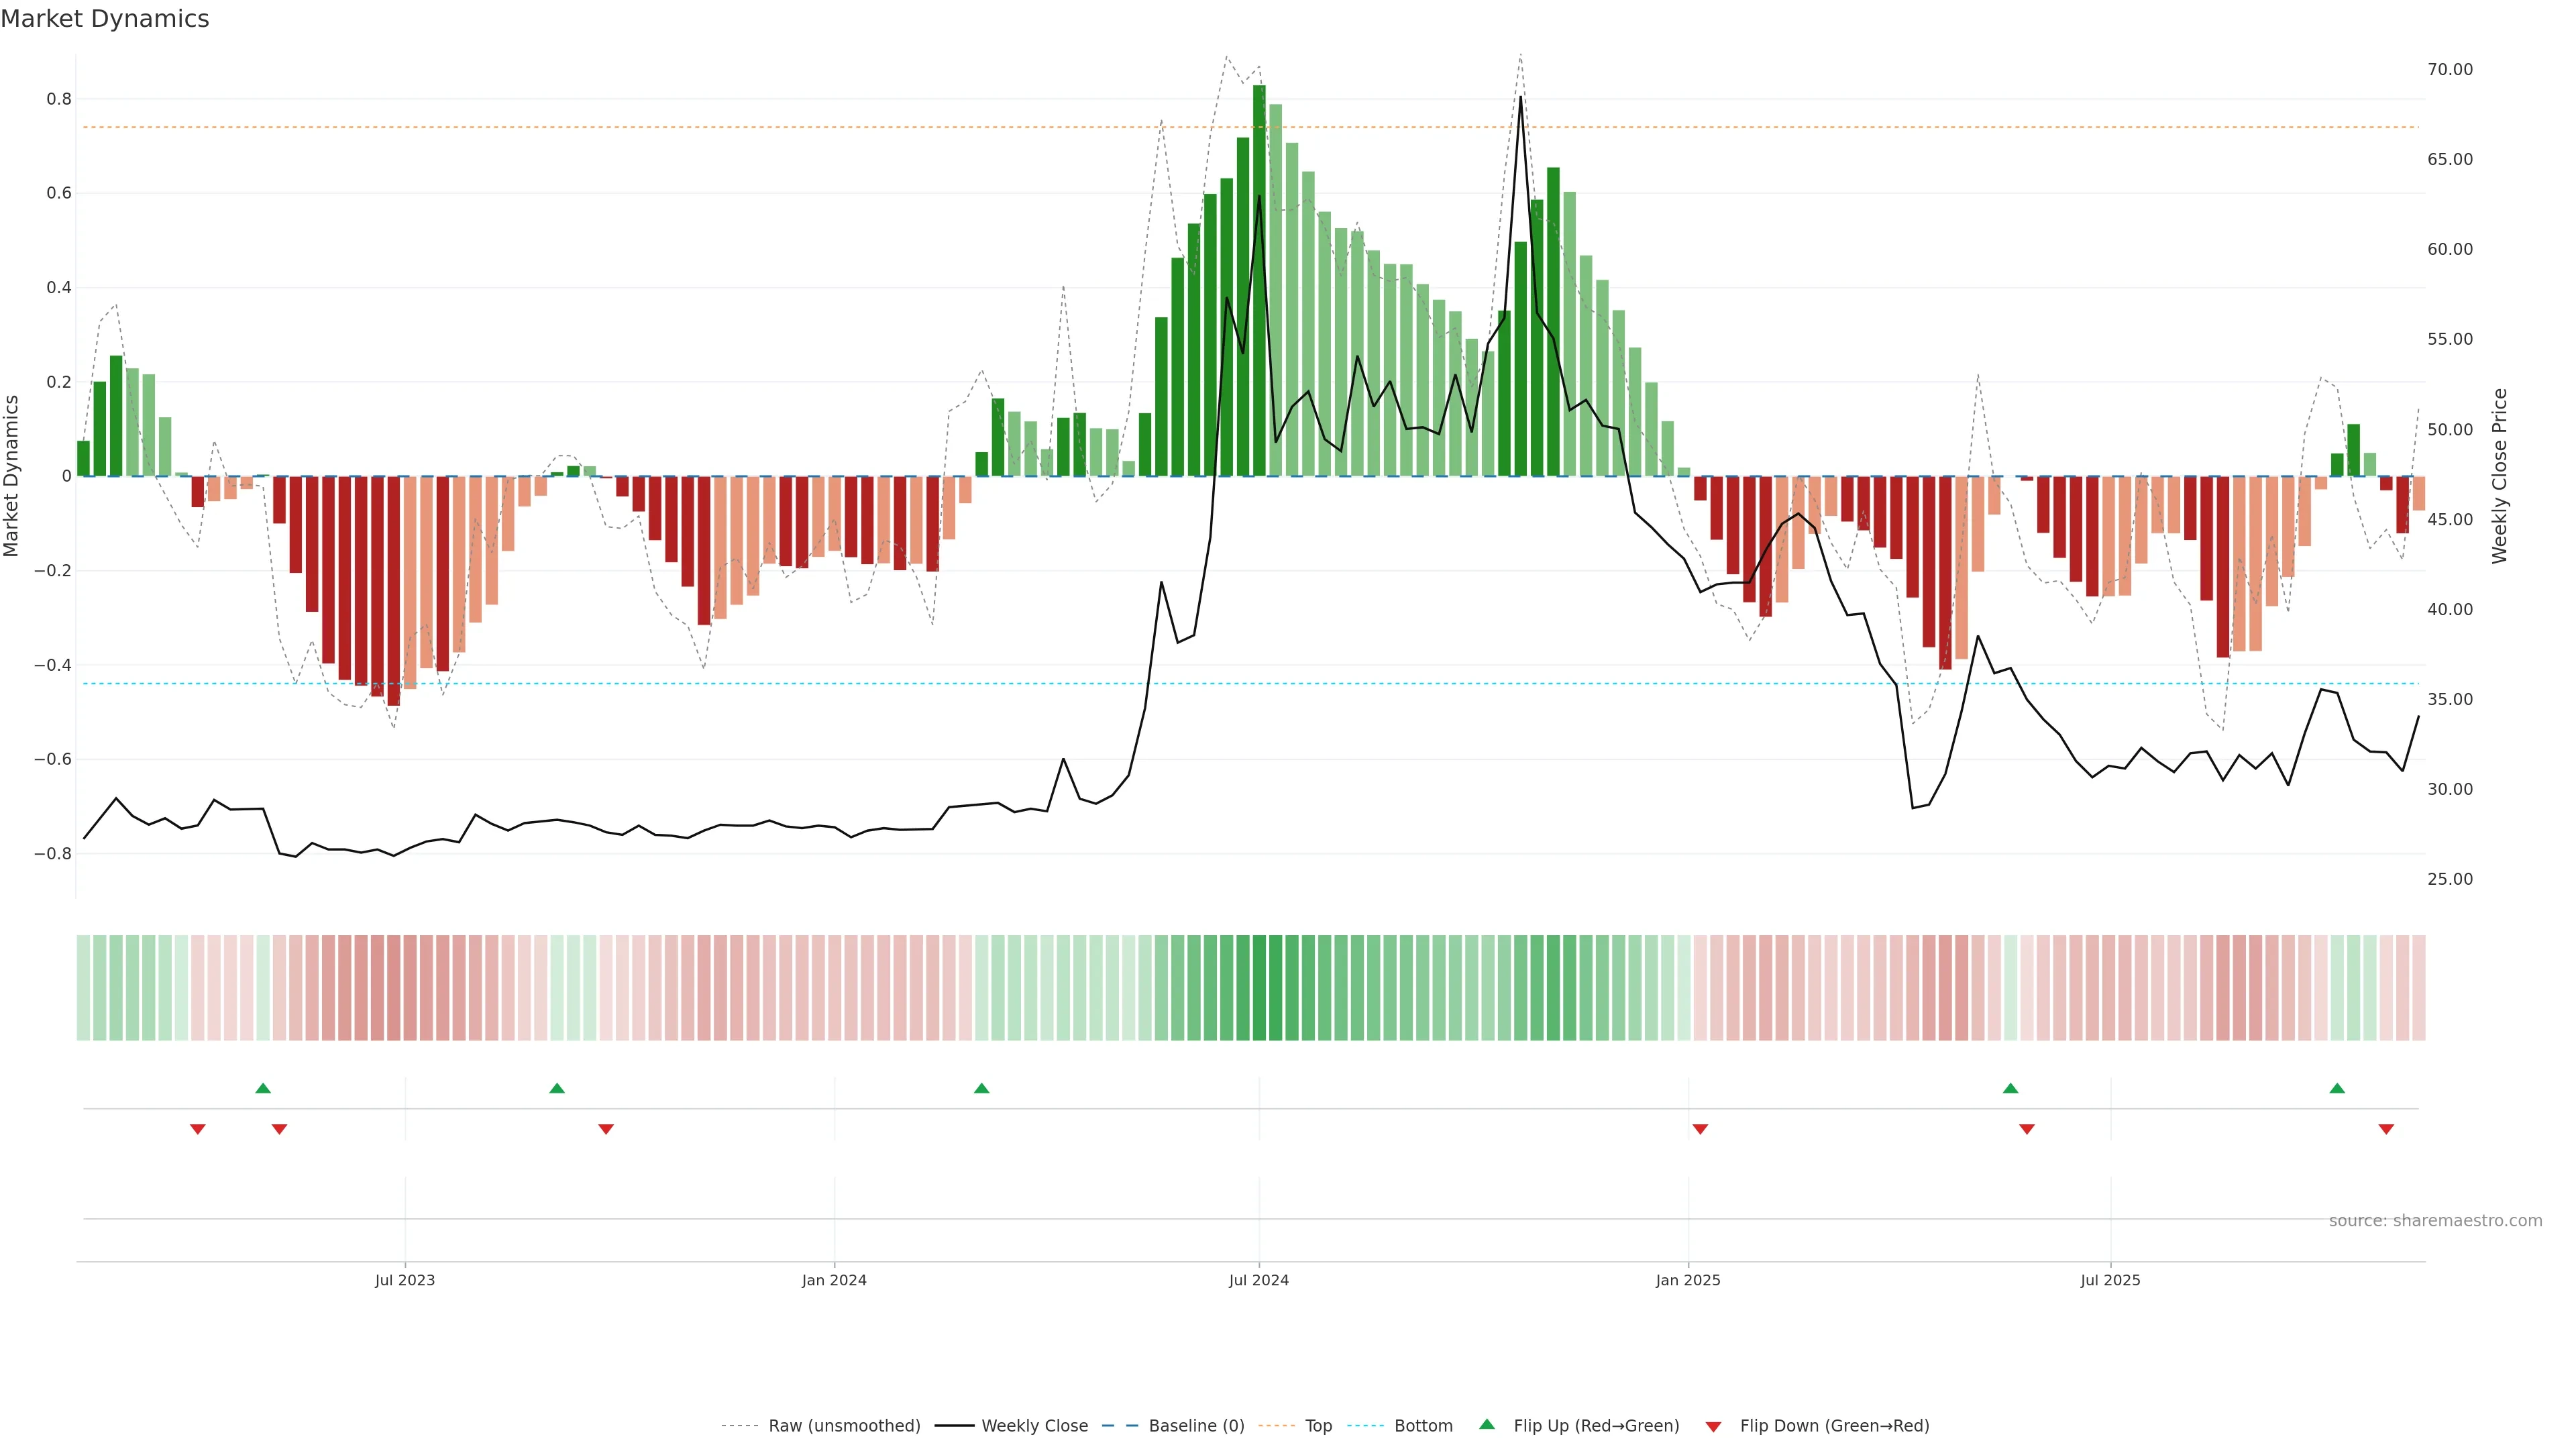Click the source: sharemaestro.com text

point(2435,1220)
